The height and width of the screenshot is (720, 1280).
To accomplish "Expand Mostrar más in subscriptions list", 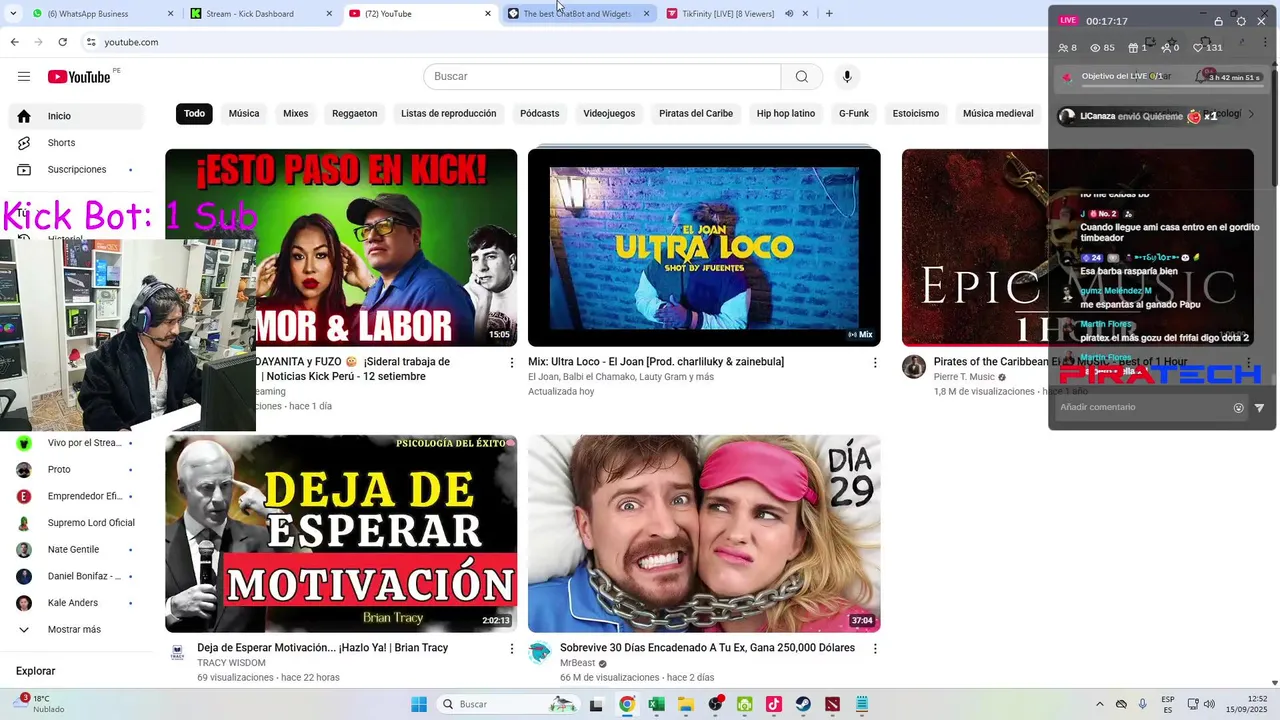I will point(76,630).
